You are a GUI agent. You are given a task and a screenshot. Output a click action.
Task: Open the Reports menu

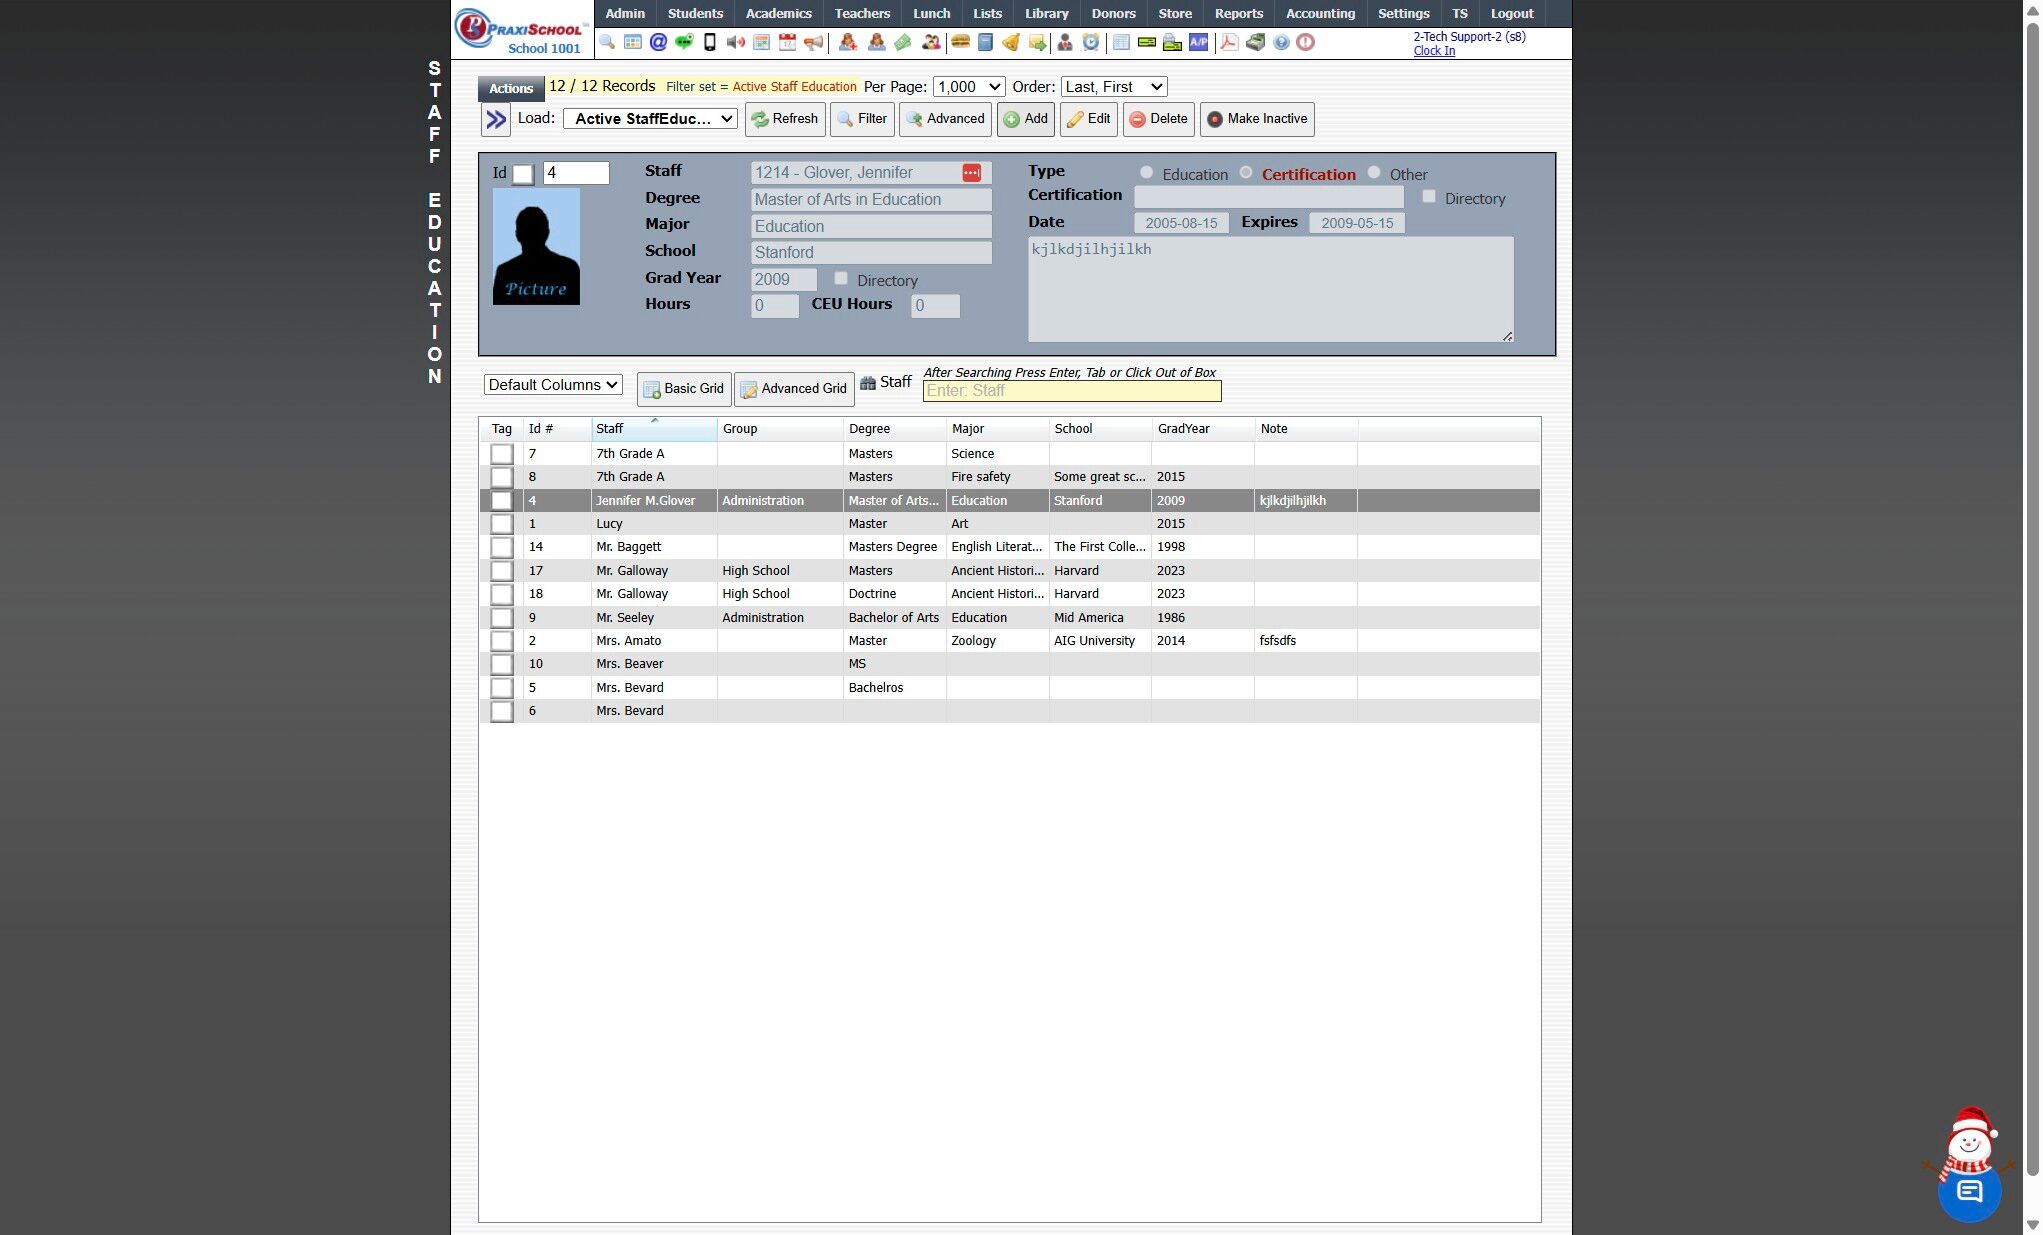1238,13
